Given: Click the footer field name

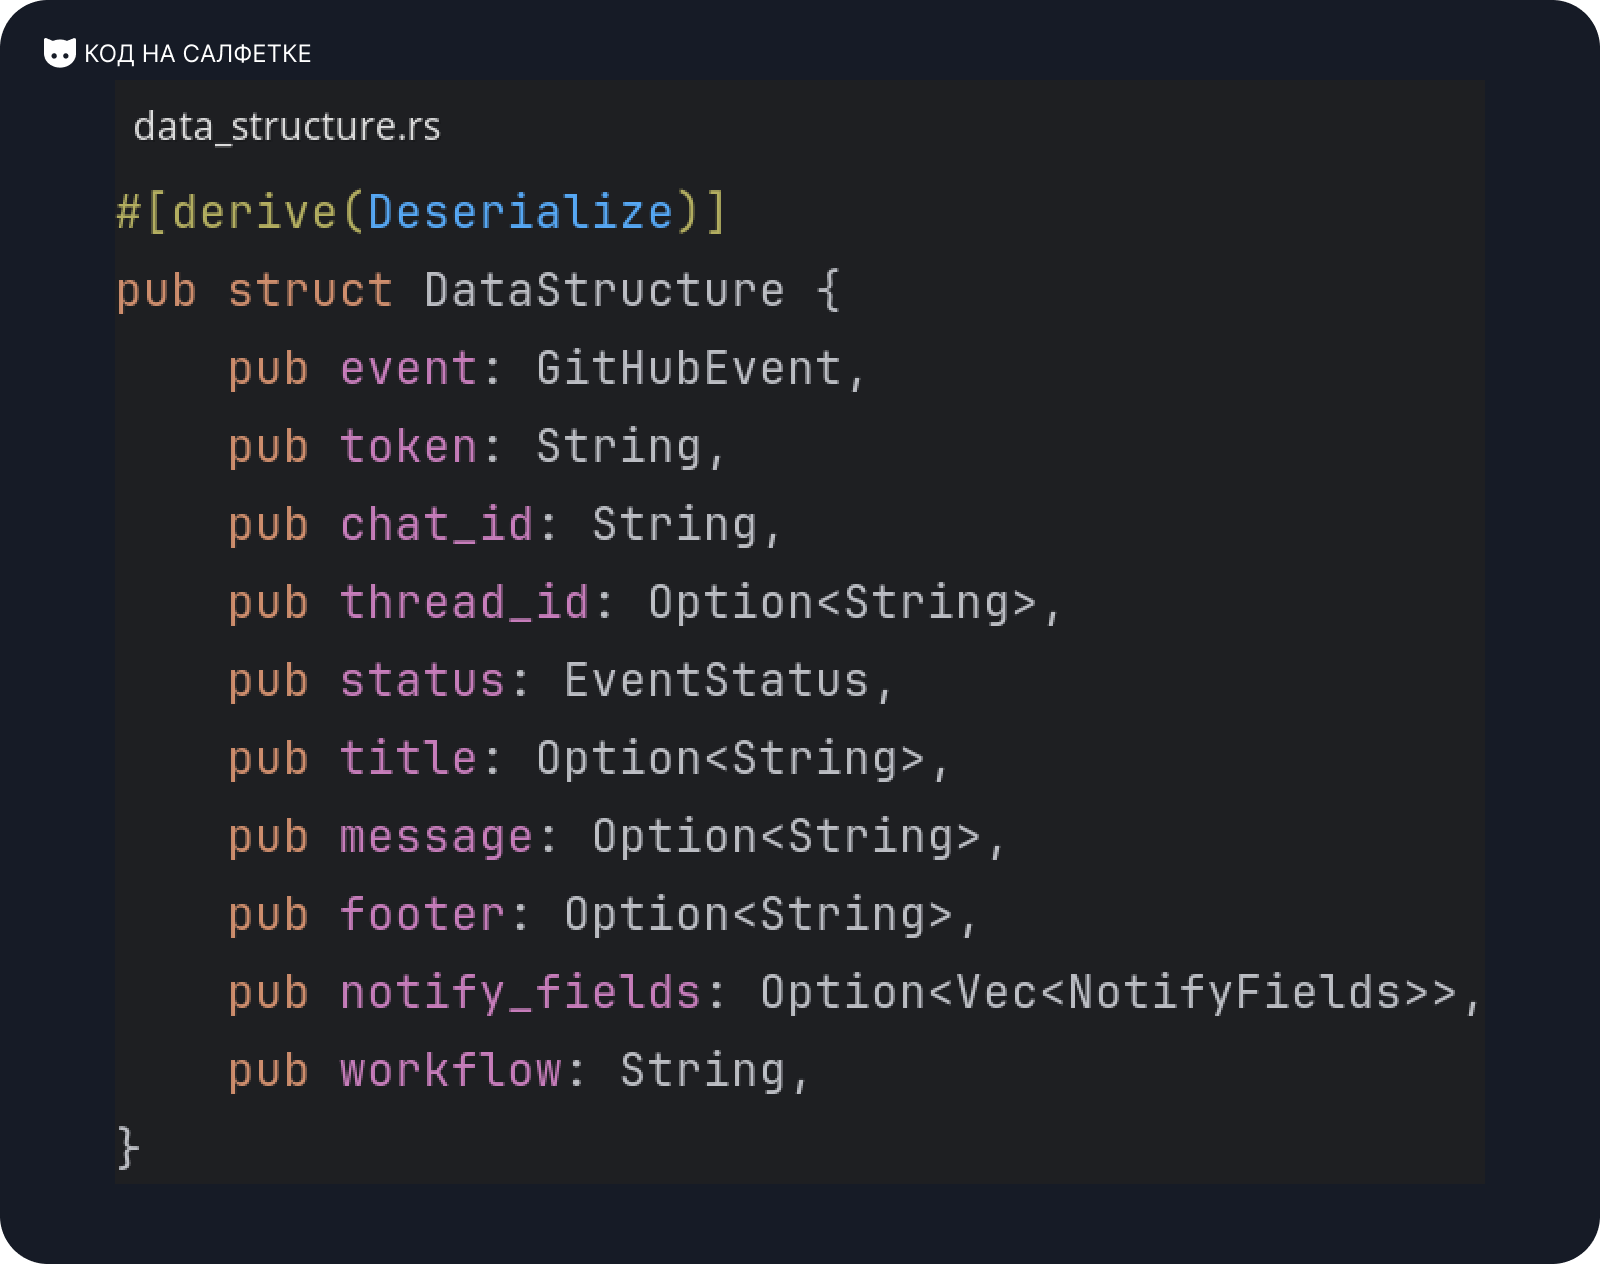Looking at the screenshot, I should (x=422, y=914).
